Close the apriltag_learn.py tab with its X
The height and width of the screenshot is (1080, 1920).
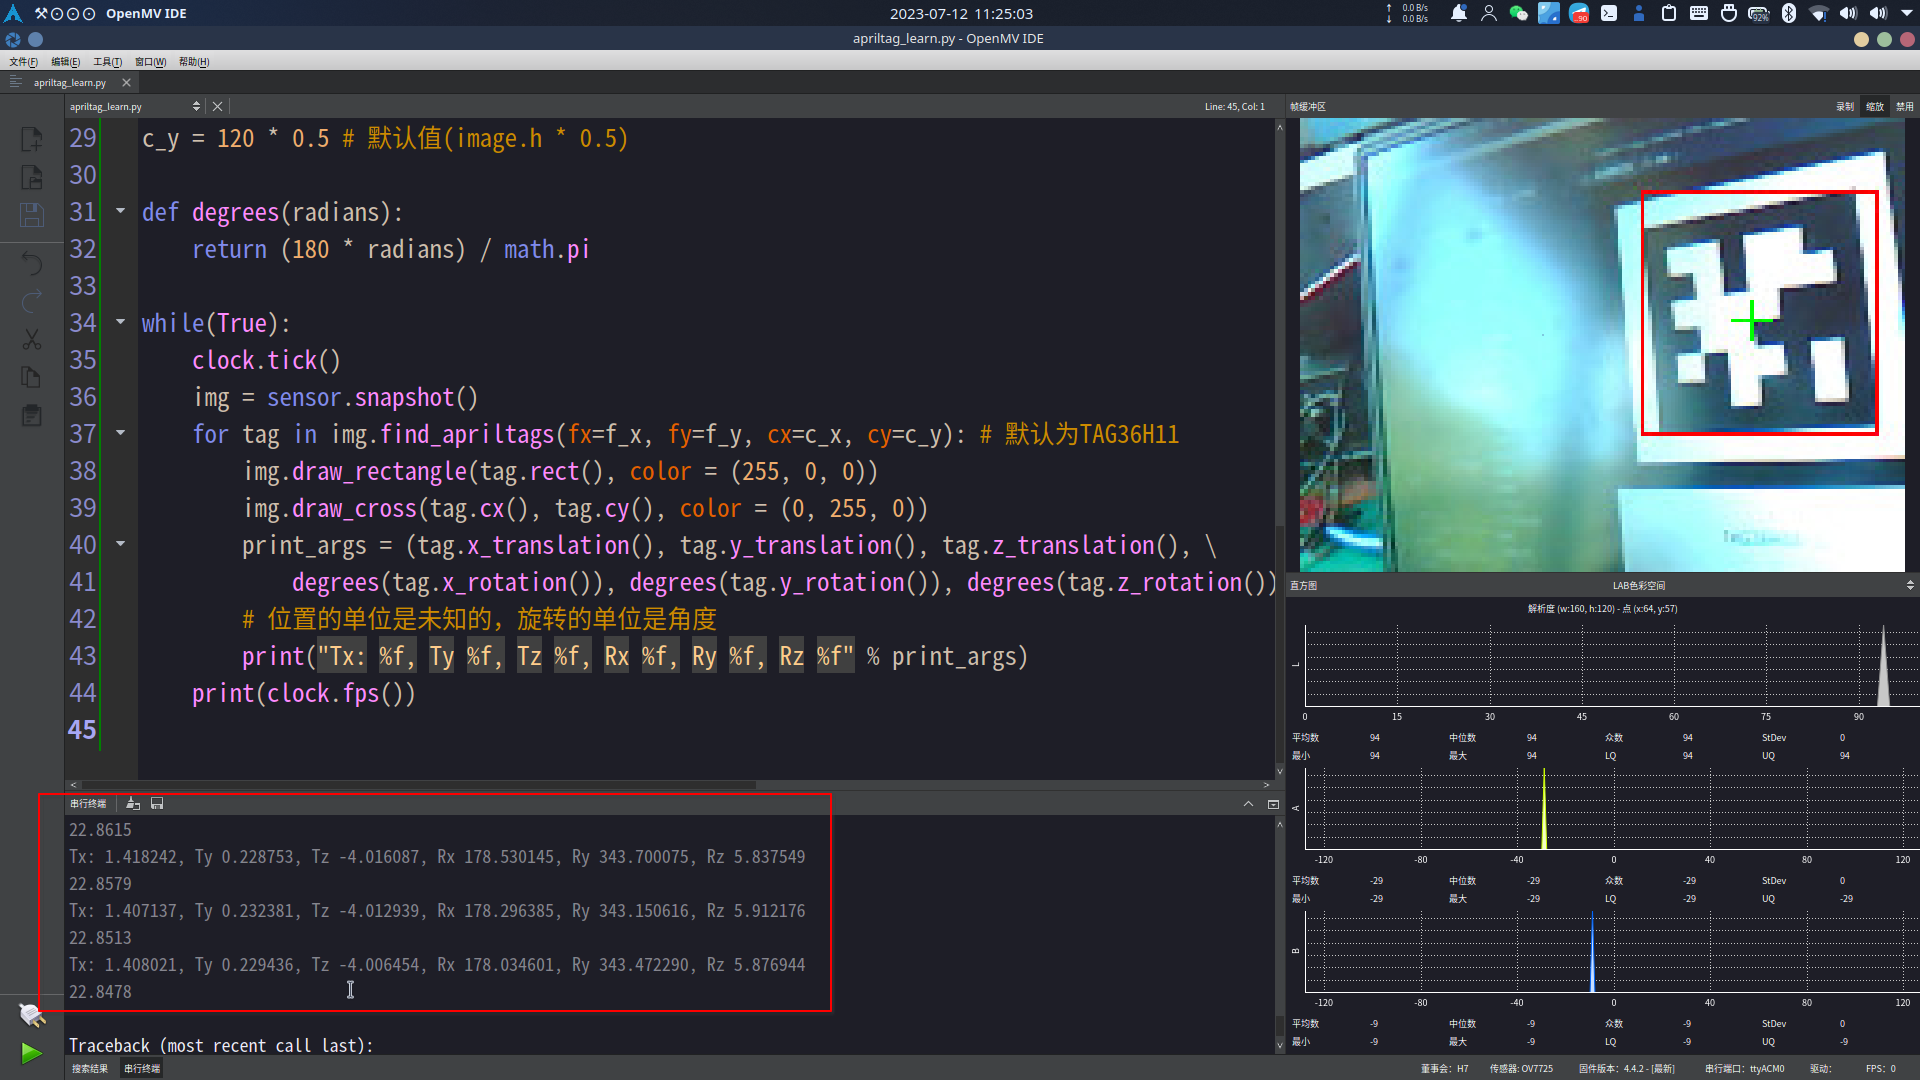(126, 83)
